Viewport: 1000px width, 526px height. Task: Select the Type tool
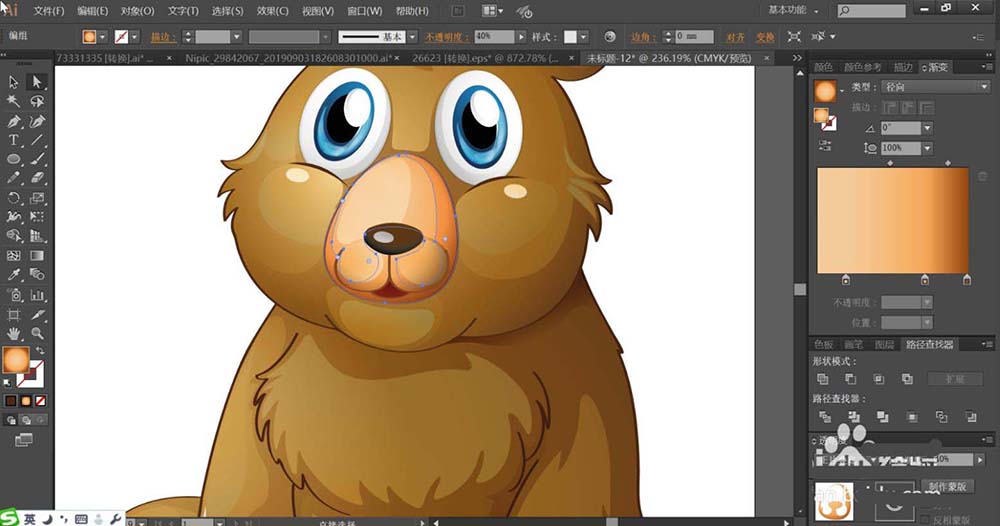tap(13, 140)
